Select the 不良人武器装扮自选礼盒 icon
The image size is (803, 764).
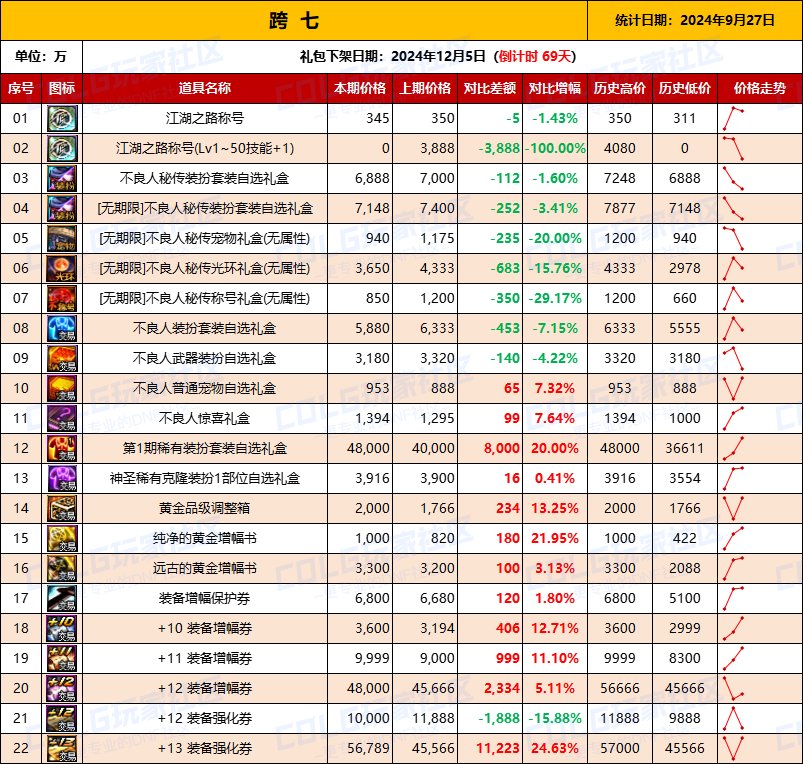click(62, 358)
